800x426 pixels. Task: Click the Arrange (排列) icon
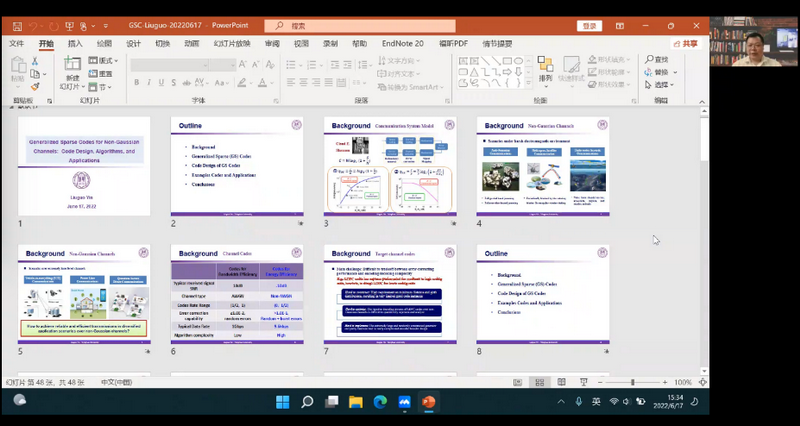coord(545,66)
